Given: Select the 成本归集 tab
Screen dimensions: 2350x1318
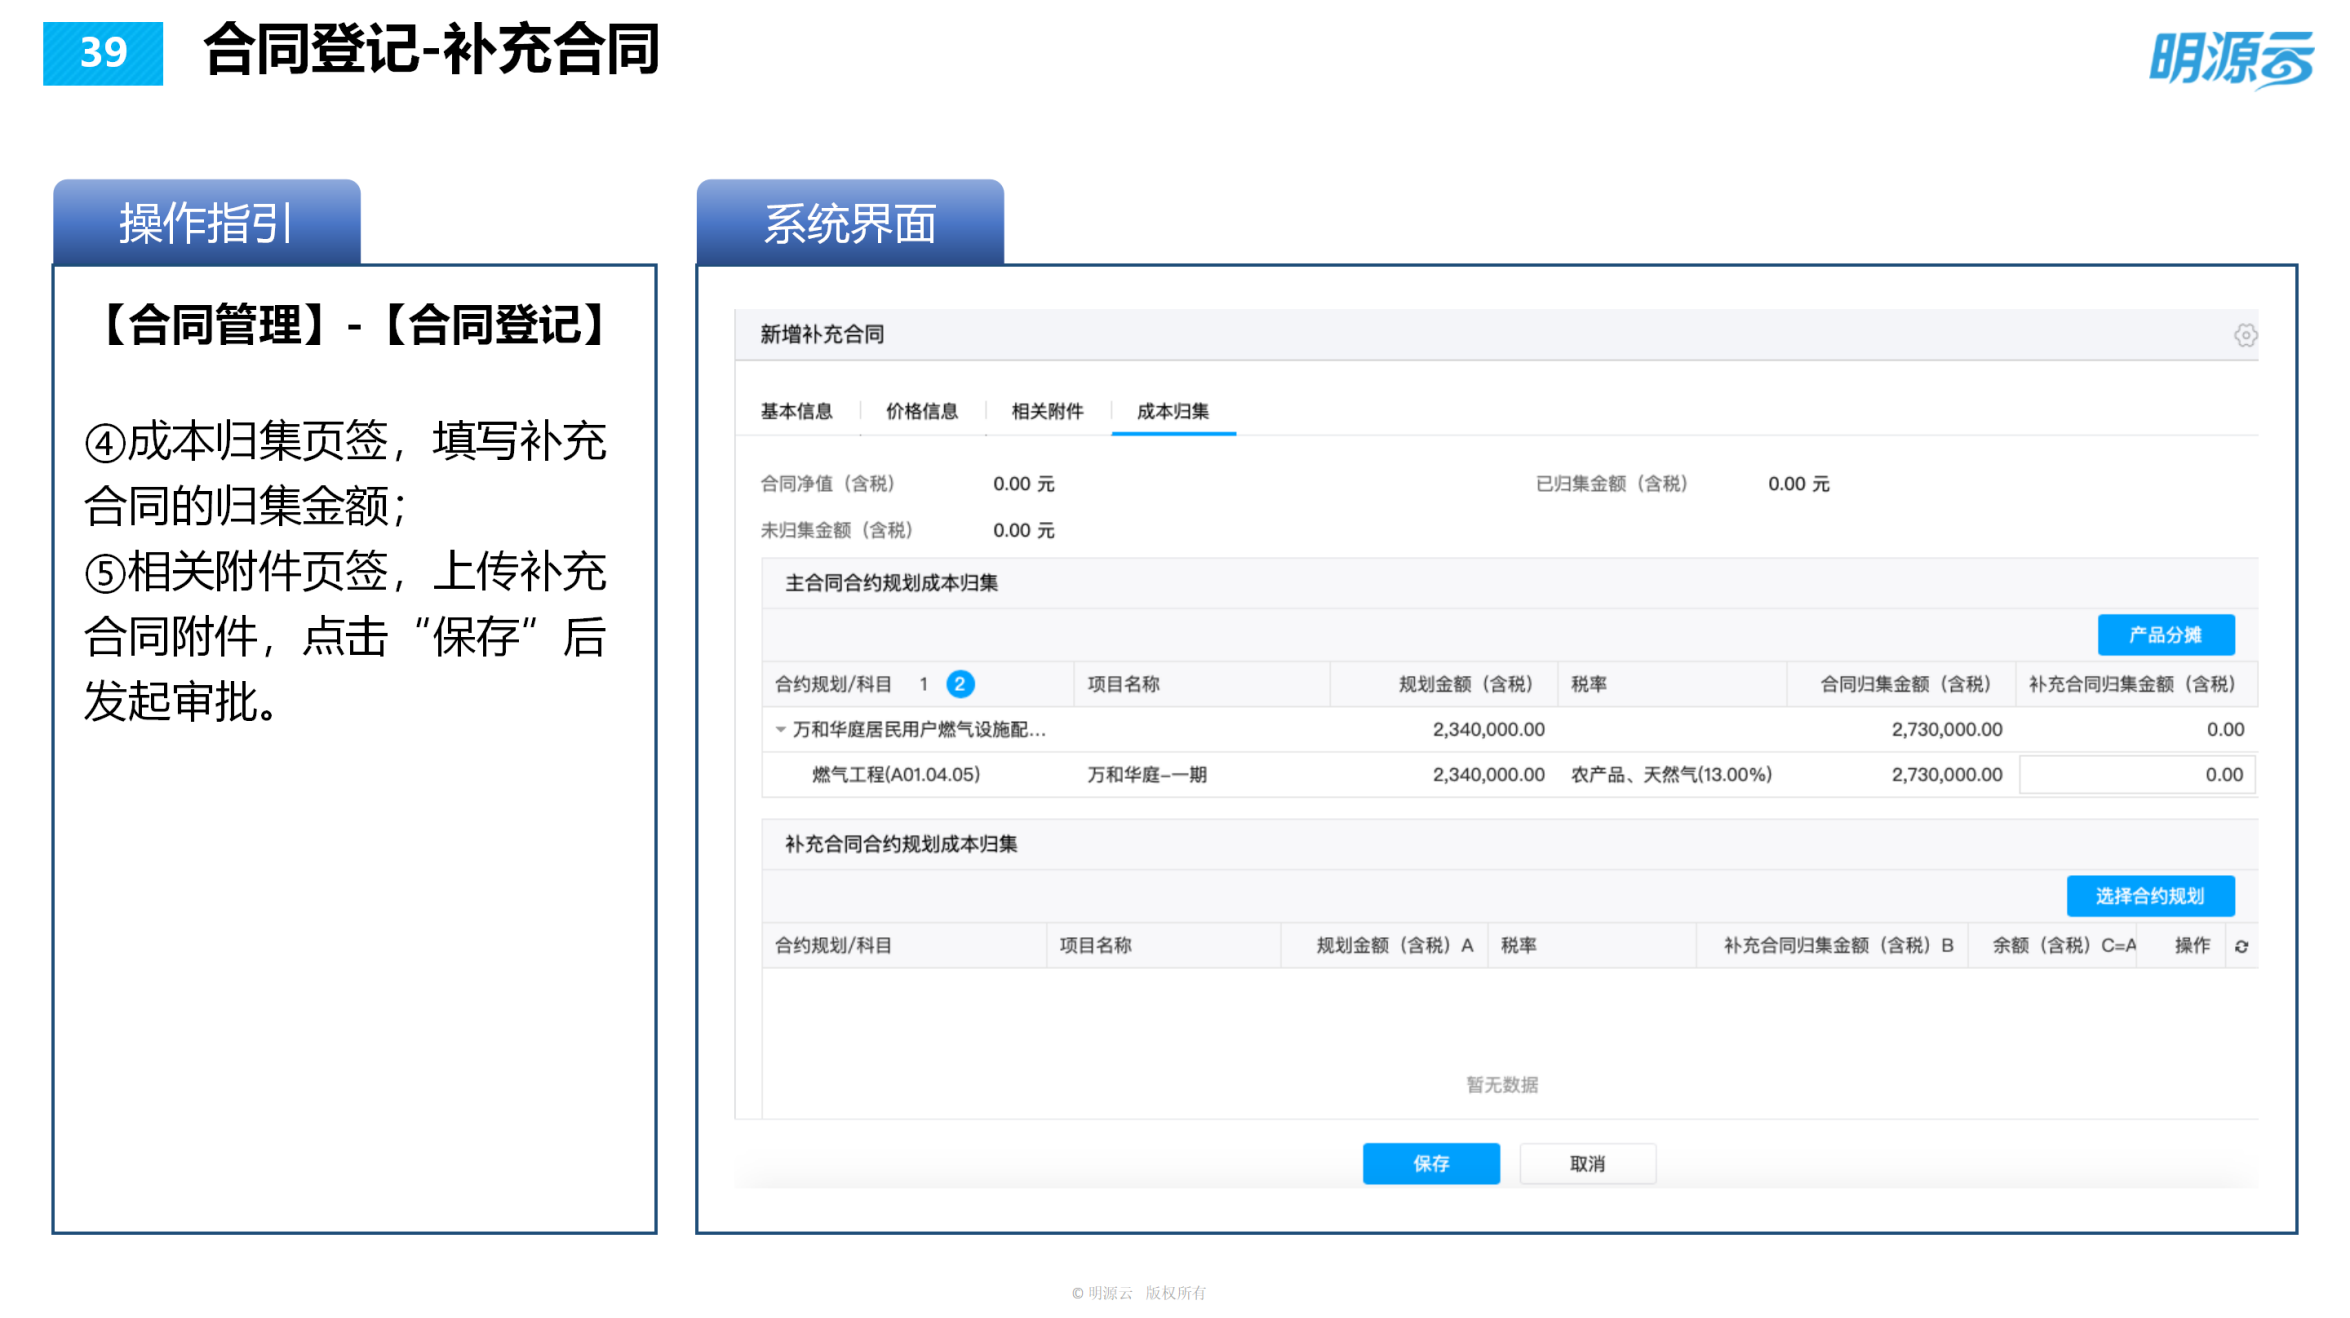Looking at the screenshot, I should click(x=1173, y=410).
